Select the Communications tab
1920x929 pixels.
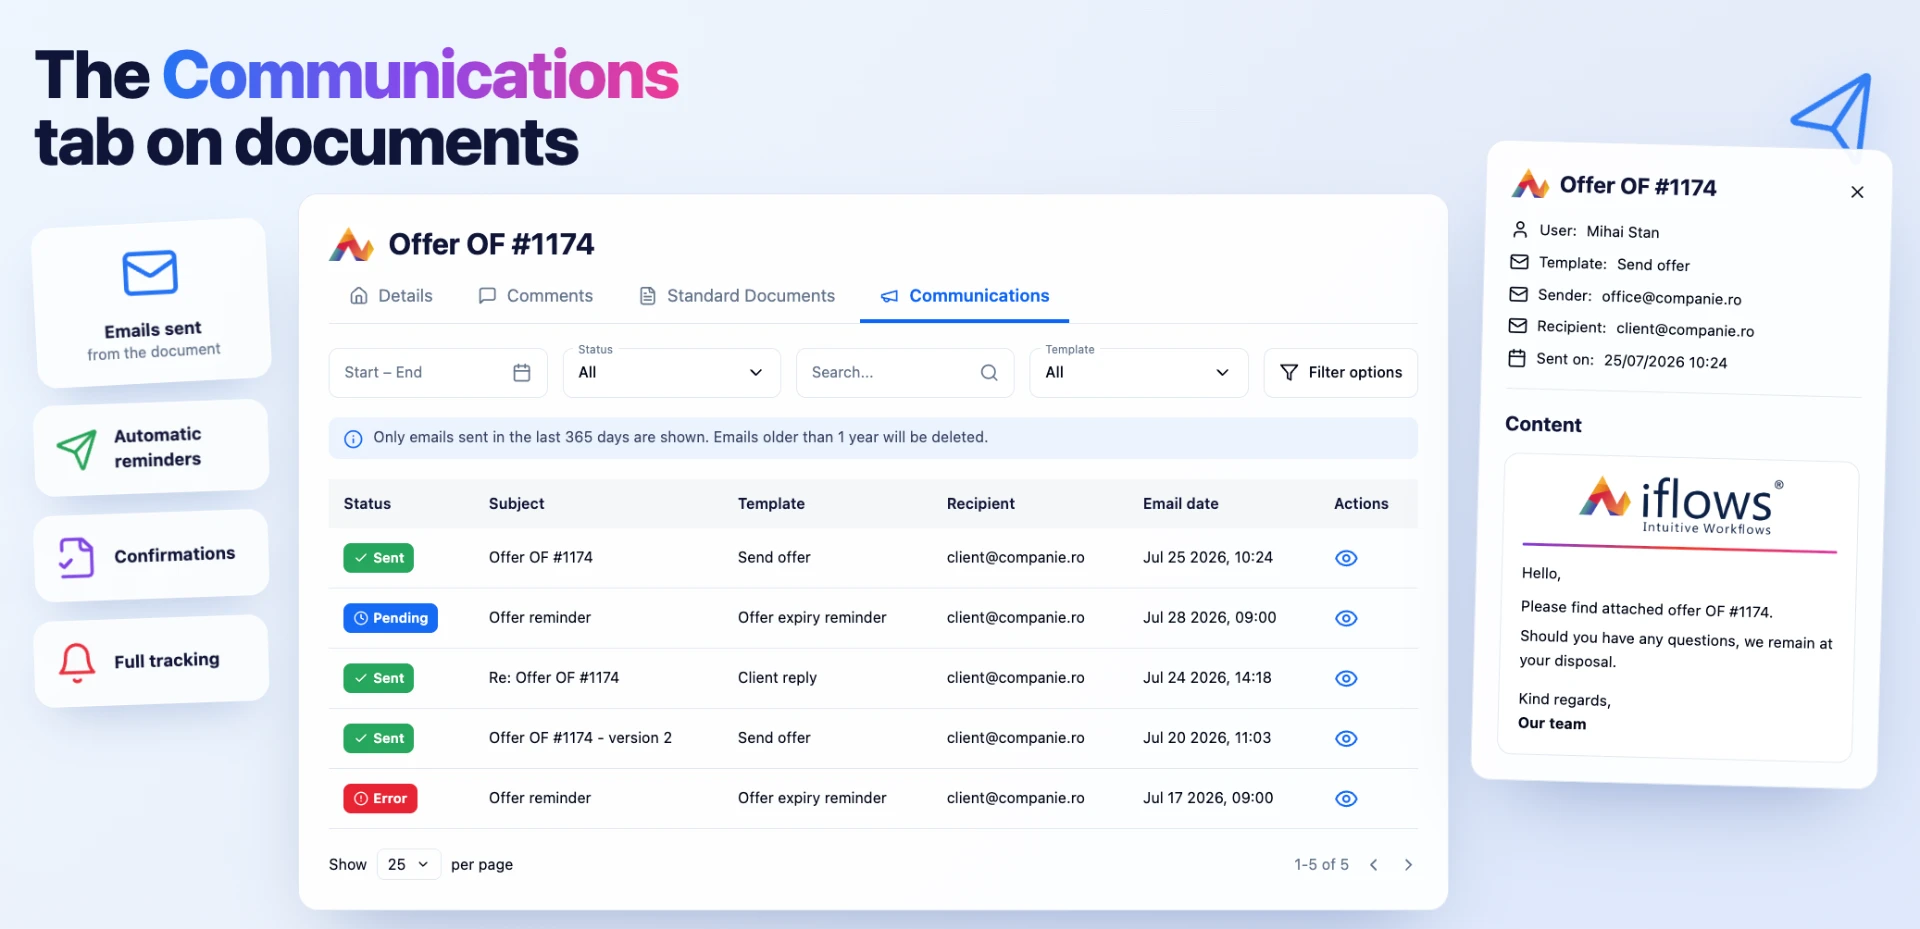[x=964, y=296]
